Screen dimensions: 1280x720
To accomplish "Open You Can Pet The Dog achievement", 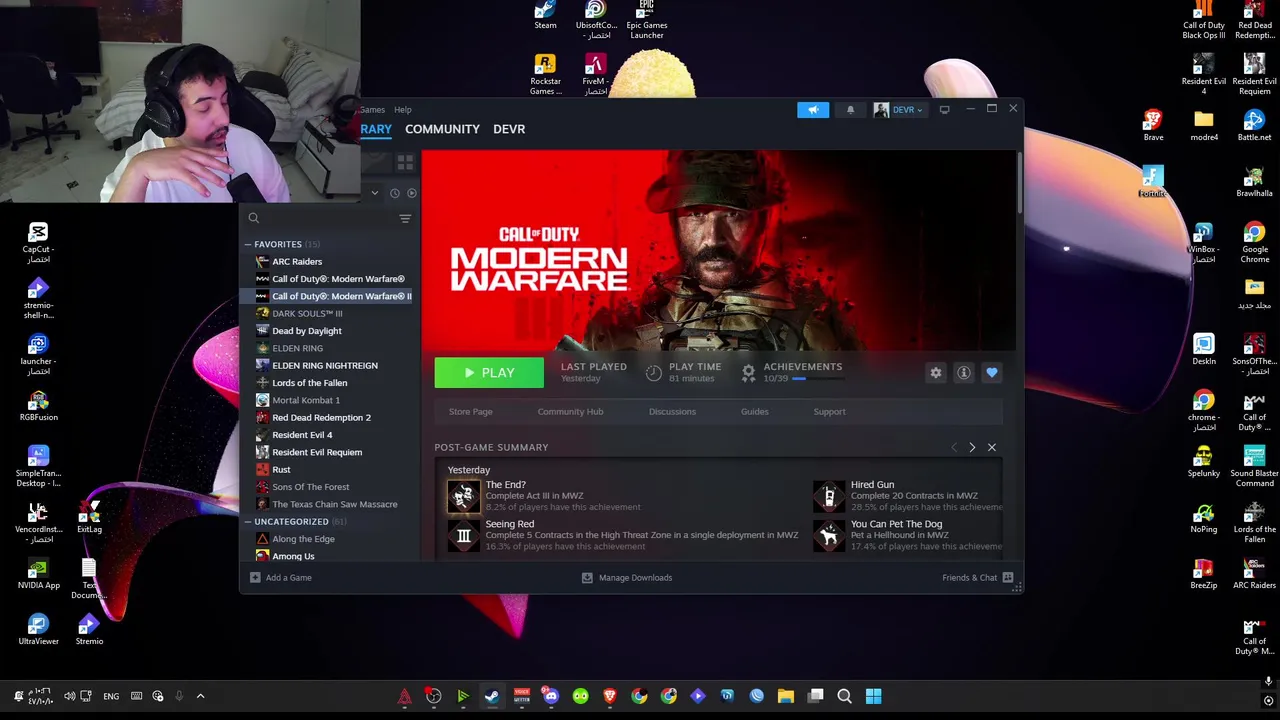I will (829, 535).
